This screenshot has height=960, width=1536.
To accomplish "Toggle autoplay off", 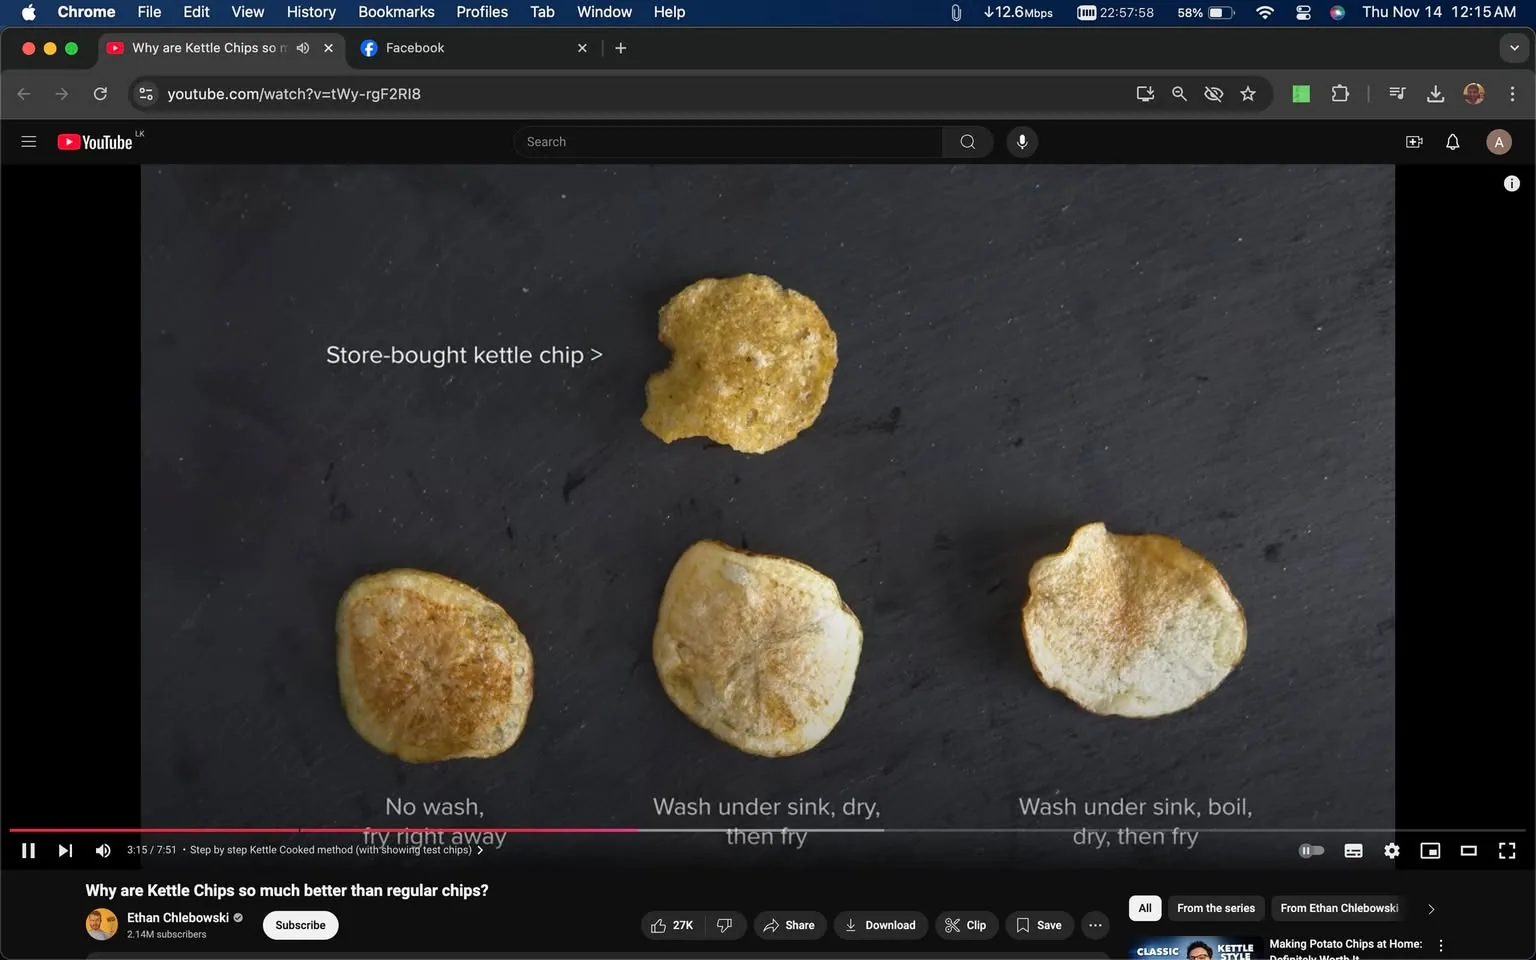I will (x=1311, y=850).
